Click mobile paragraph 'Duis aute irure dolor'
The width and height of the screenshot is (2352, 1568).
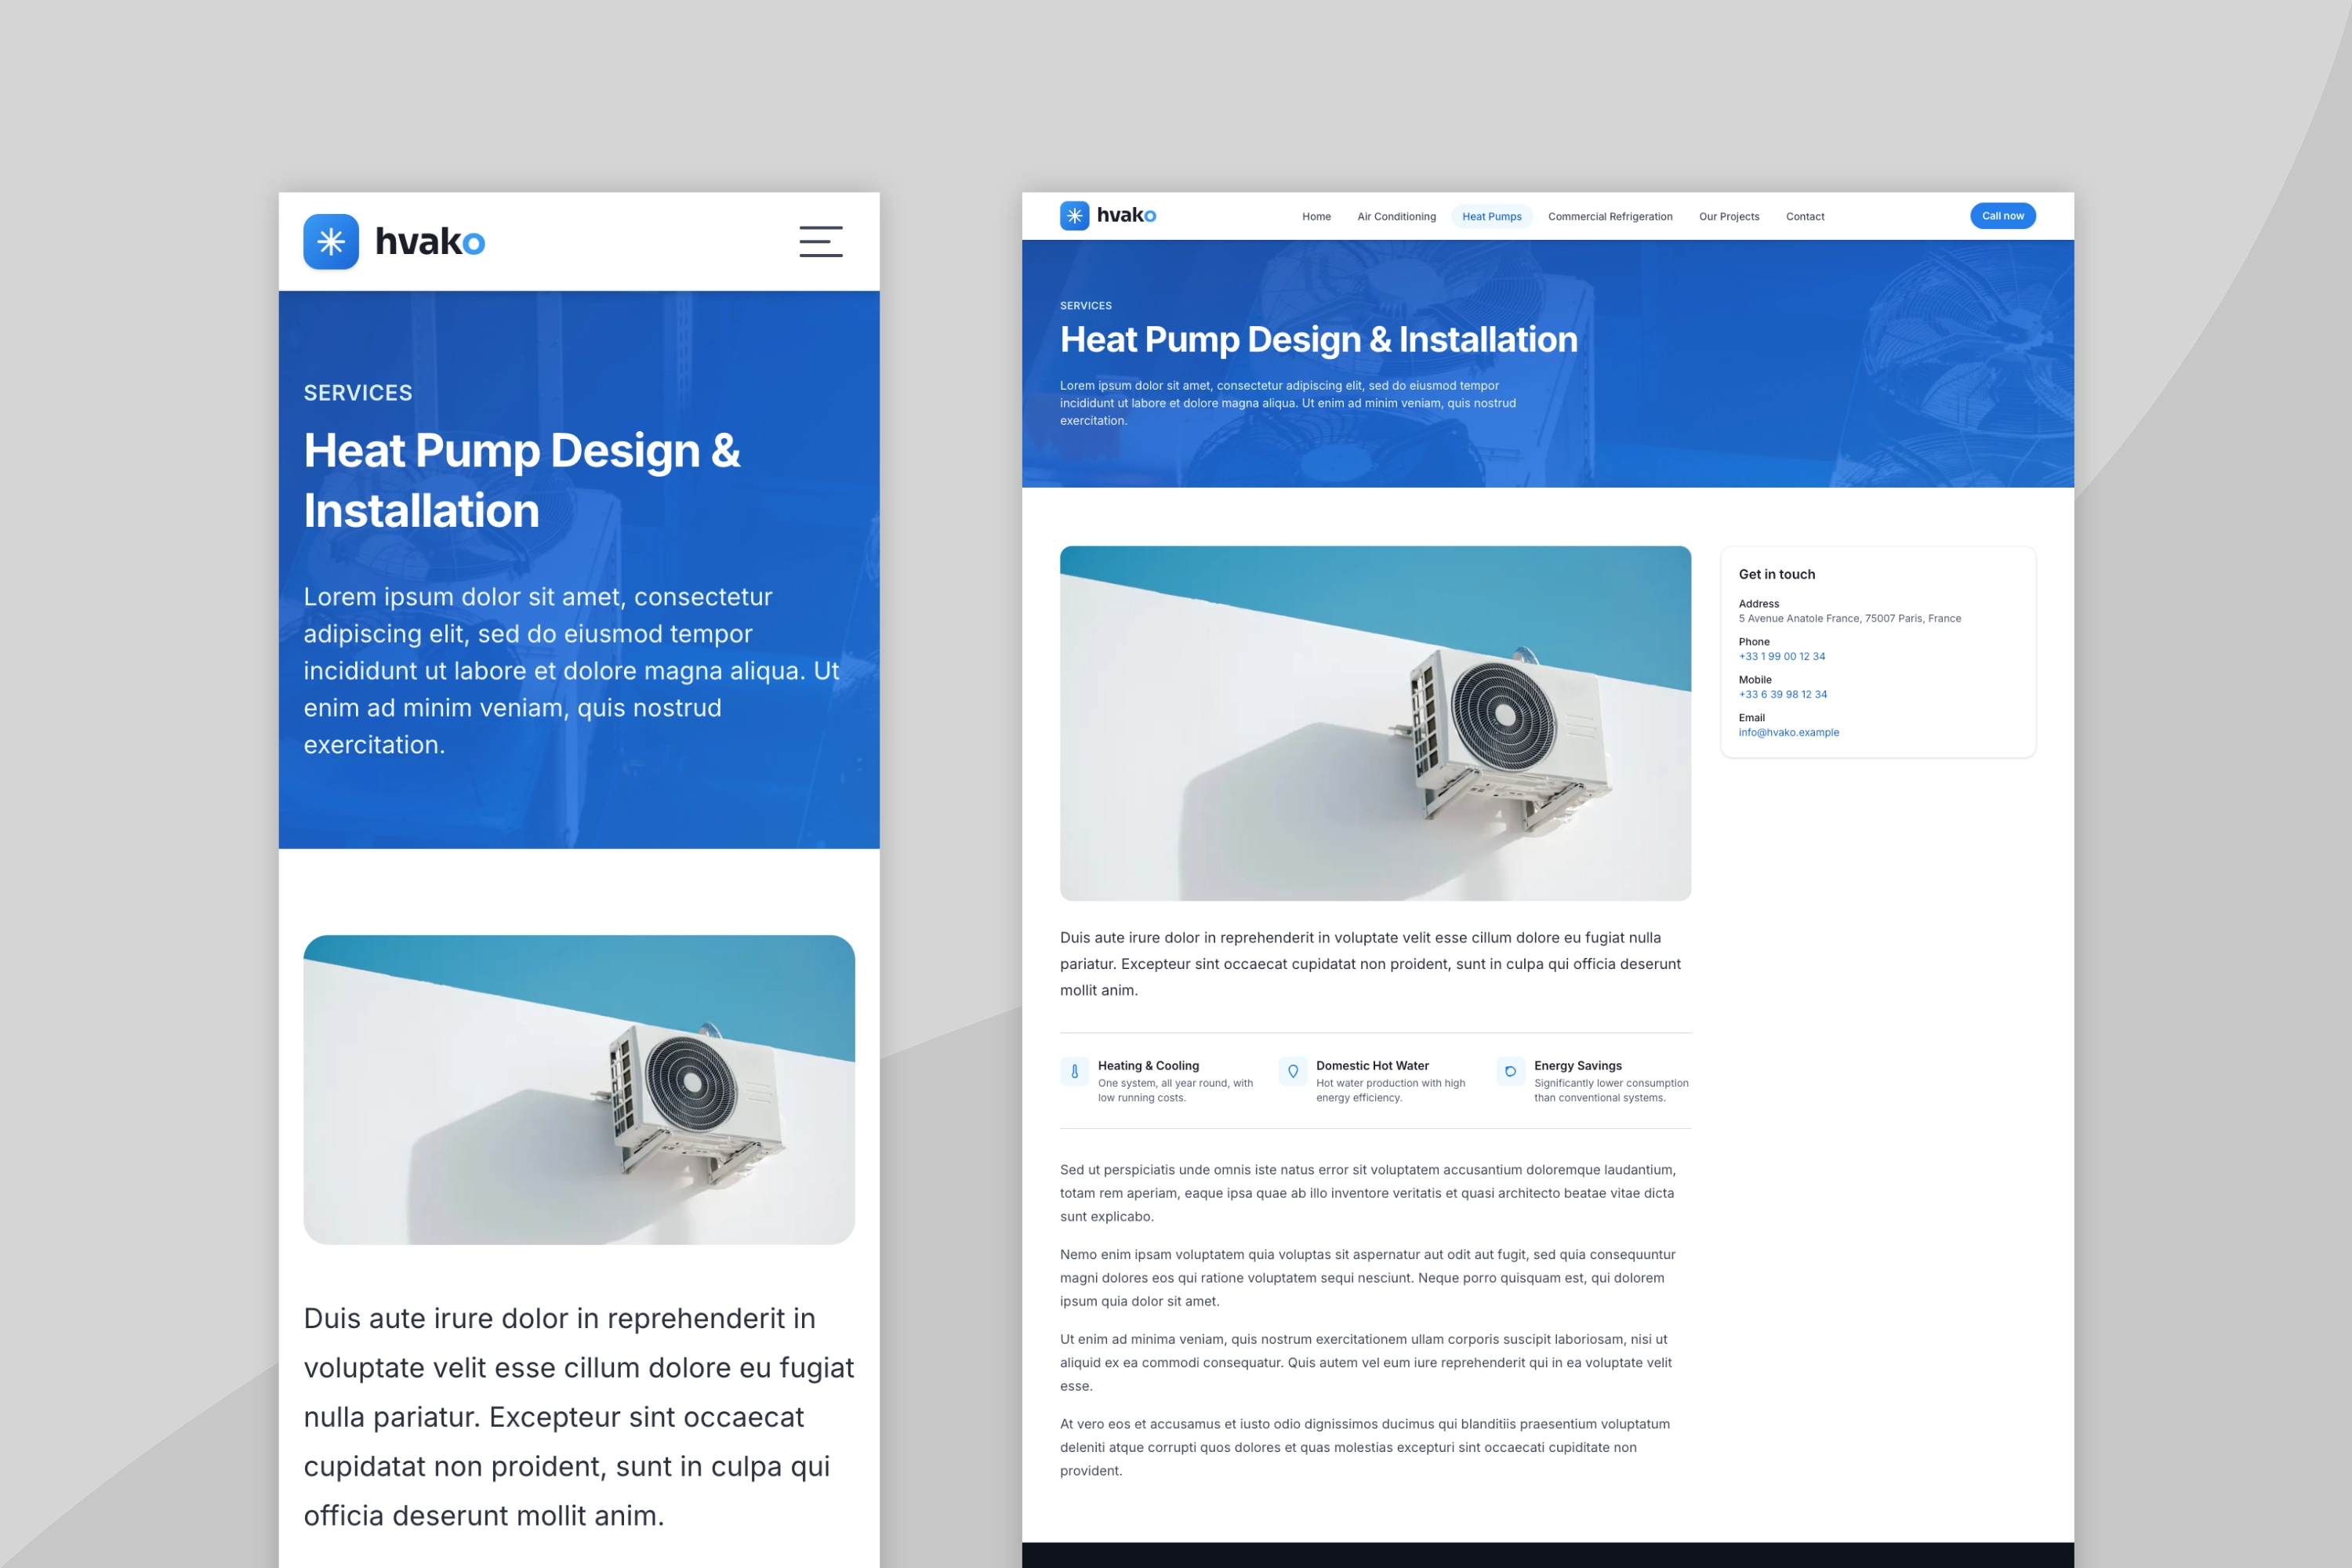(579, 1417)
